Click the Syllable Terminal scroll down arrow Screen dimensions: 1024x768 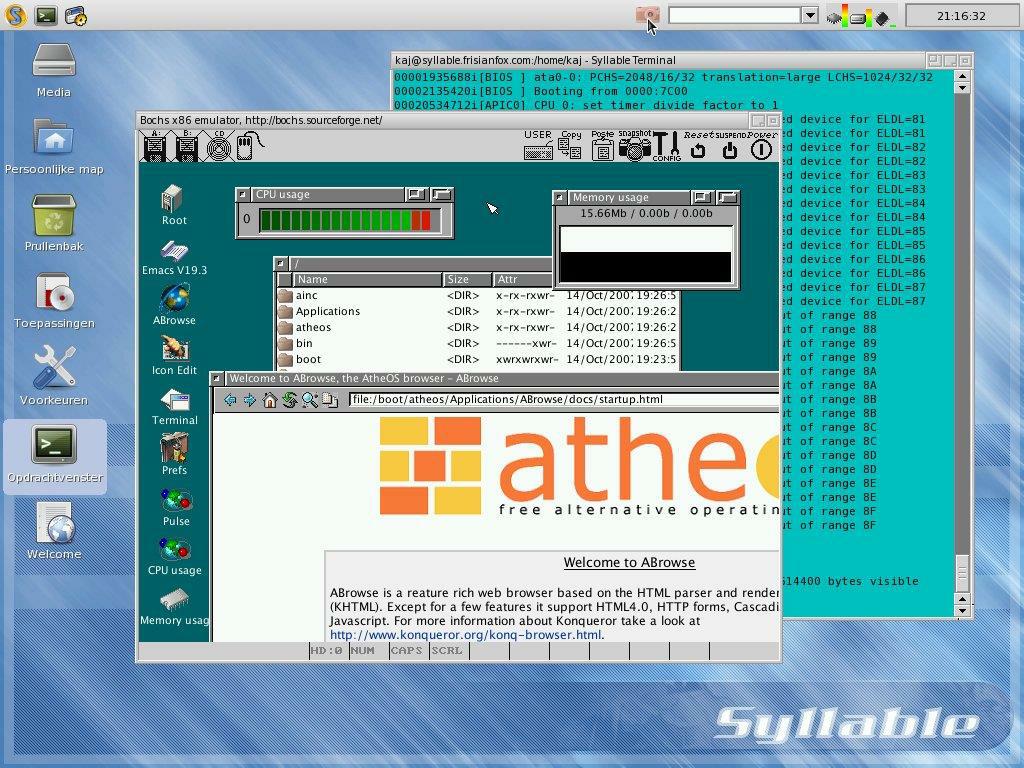tap(962, 609)
